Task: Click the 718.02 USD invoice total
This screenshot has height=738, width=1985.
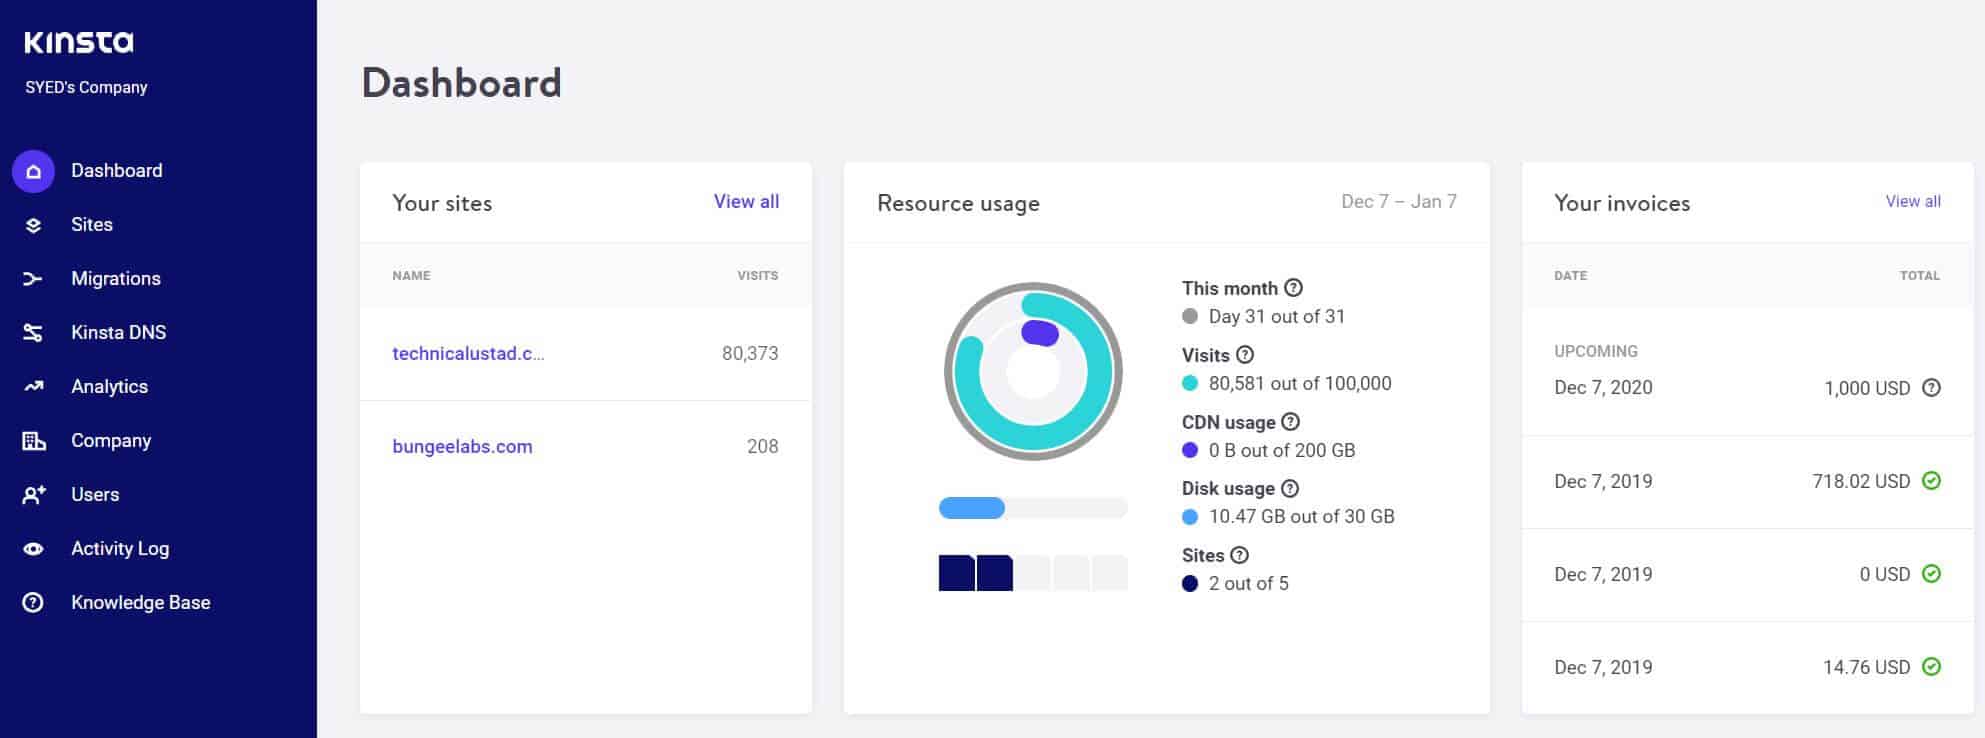Action: (x=1861, y=481)
